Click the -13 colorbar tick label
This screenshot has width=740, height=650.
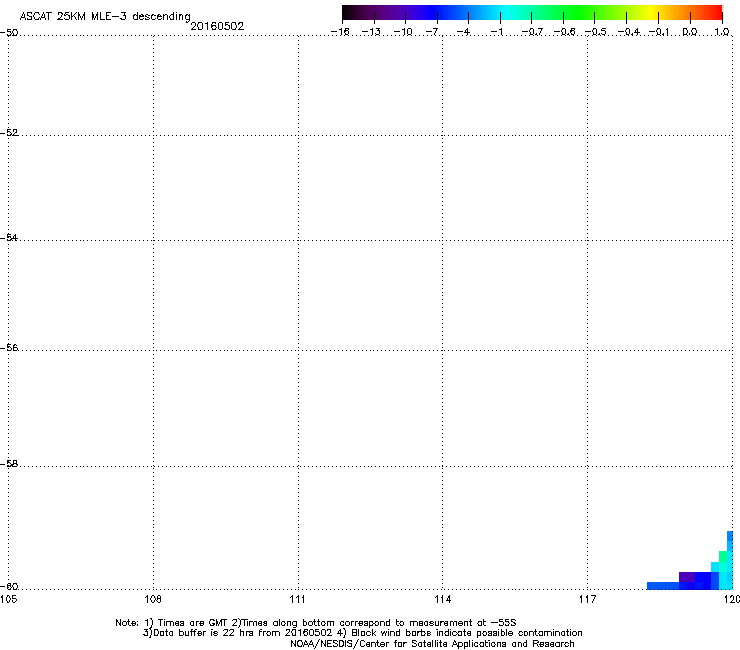371,32
